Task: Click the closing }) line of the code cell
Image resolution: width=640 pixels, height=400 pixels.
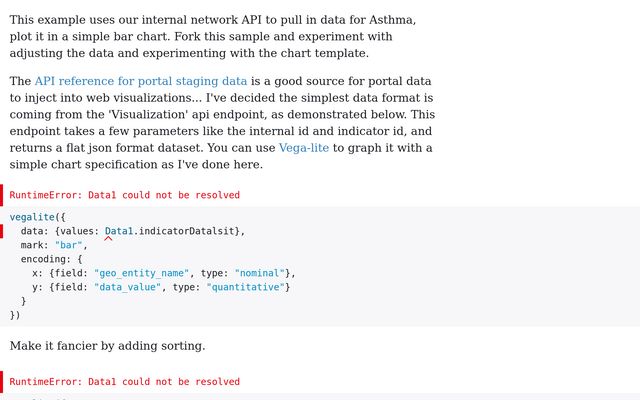Action: pos(15,315)
